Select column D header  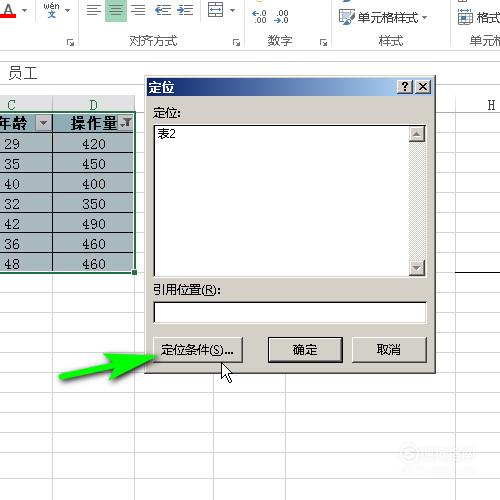[x=94, y=105]
